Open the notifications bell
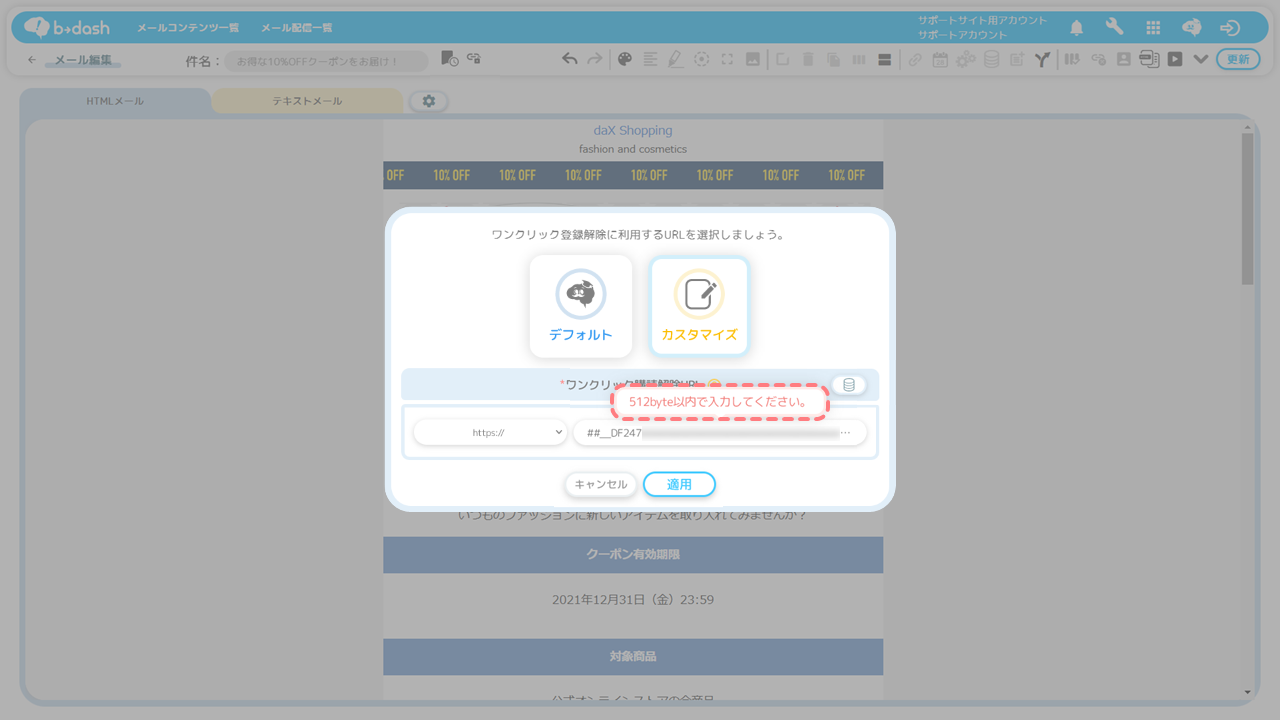The width and height of the screenshot is (1280, 720). tap(1077, 28)
